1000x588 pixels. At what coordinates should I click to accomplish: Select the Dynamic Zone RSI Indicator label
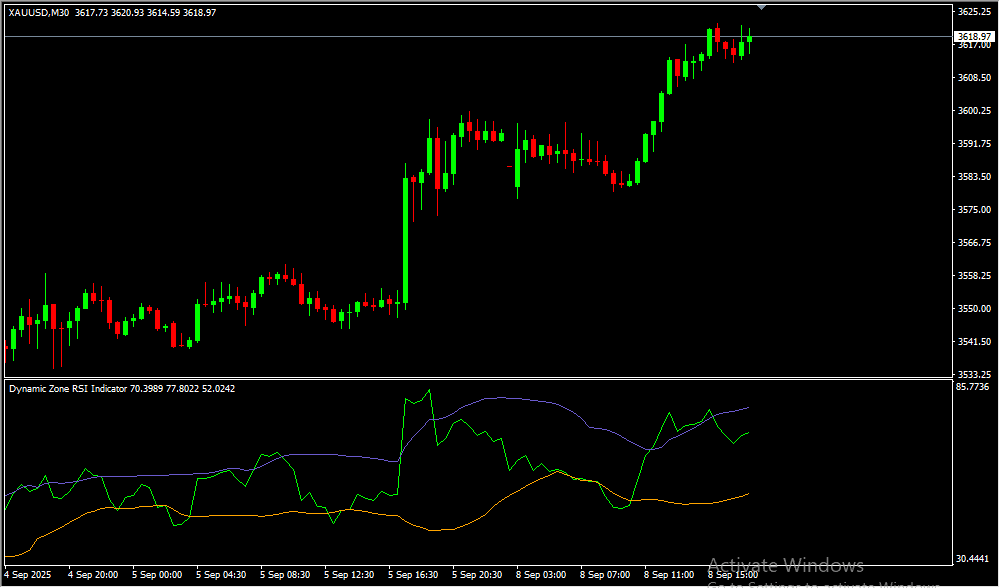click(67, 388)
